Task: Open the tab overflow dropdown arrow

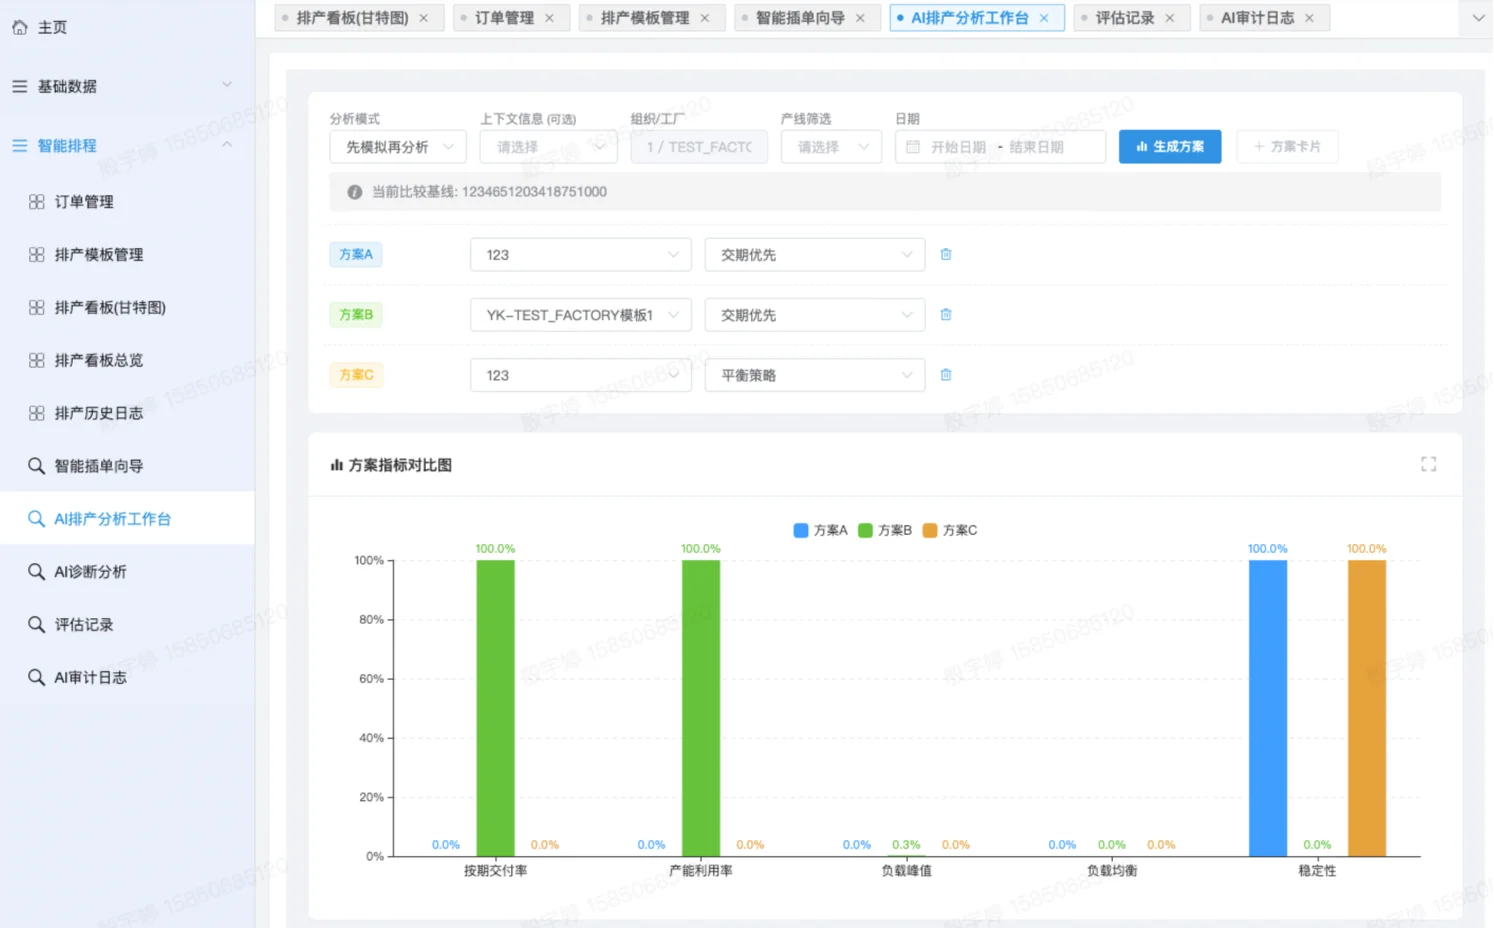Action: click(1478, 18)
